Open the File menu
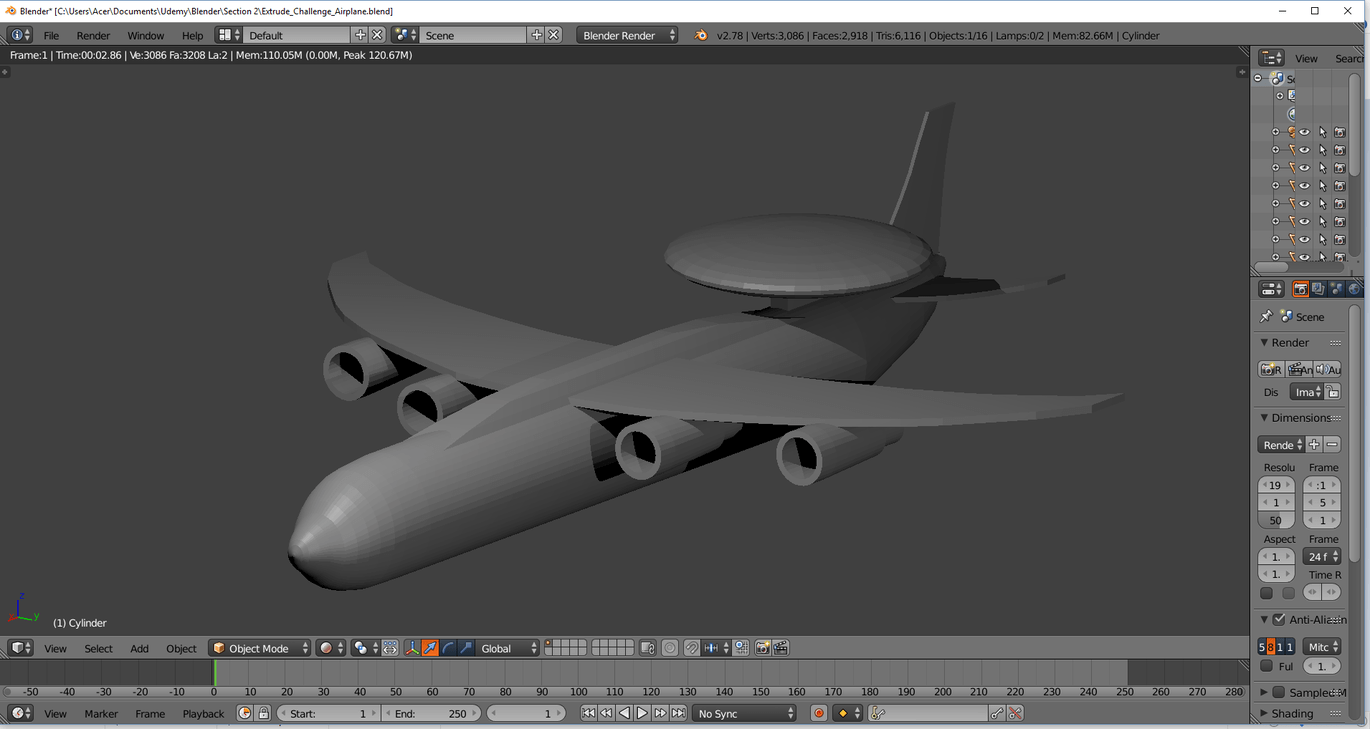Image resolution: width=1370 pixels, height=729 pixels. coord(50,34)
